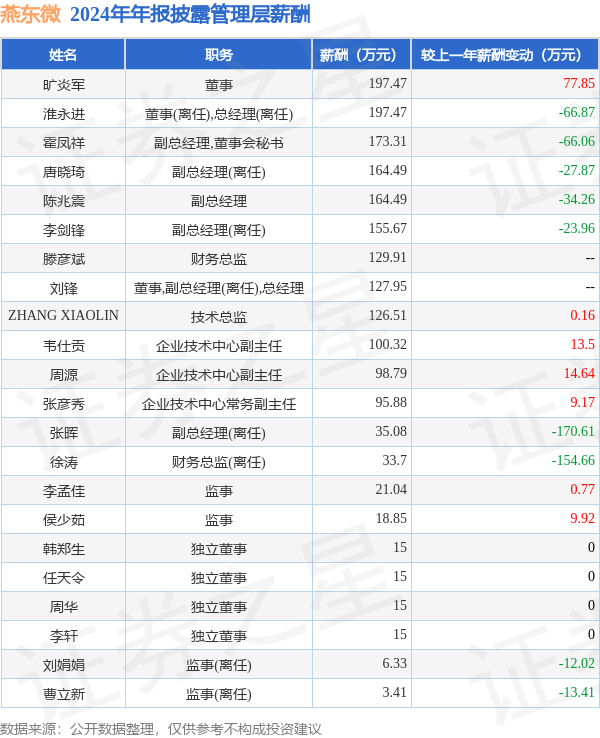The image size is (600, 738).
Task: Click change value -13.41
Action: (576, 693)
